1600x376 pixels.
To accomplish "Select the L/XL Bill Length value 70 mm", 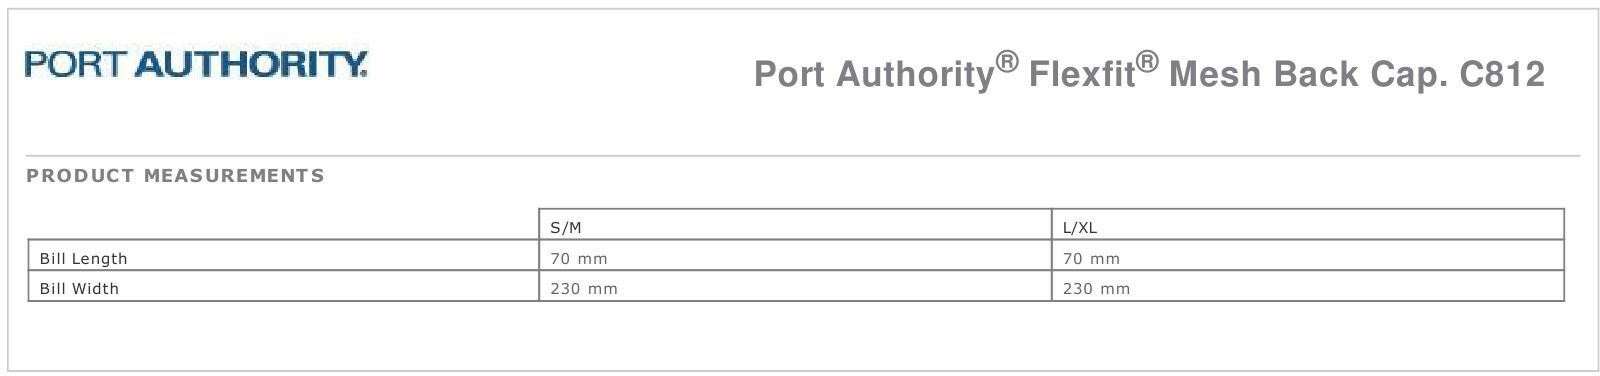I will (1091, 258).
